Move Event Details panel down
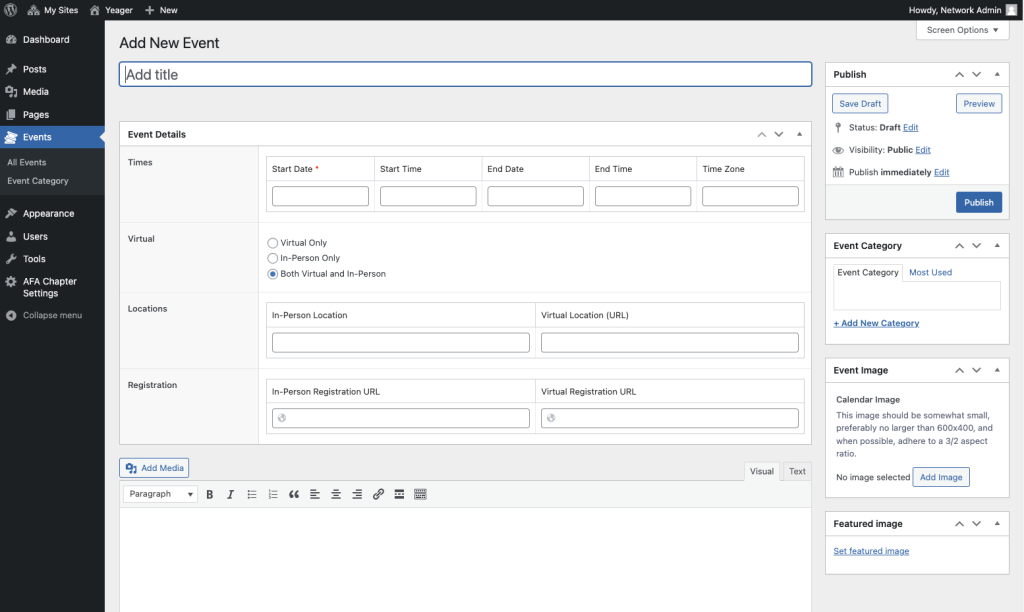Viewport: 1024px width, 612px height. (779, 135)
